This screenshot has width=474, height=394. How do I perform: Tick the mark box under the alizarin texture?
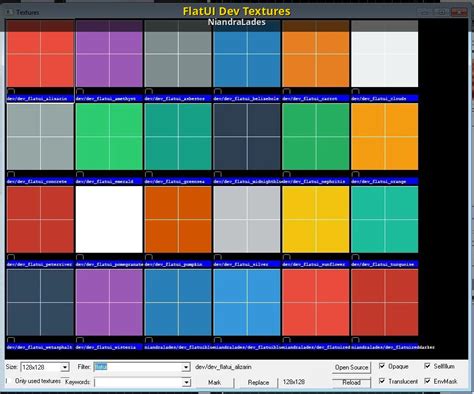click(11, 91)
